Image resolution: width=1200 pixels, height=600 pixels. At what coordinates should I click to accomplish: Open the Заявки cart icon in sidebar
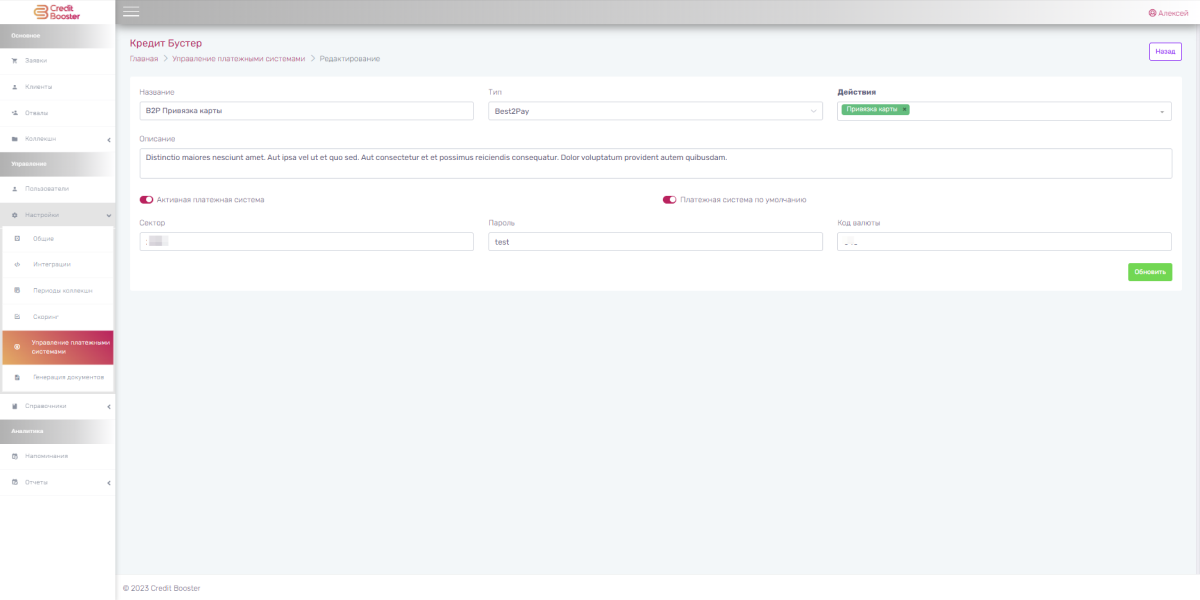pyautogui.click(x=15, y=61)
